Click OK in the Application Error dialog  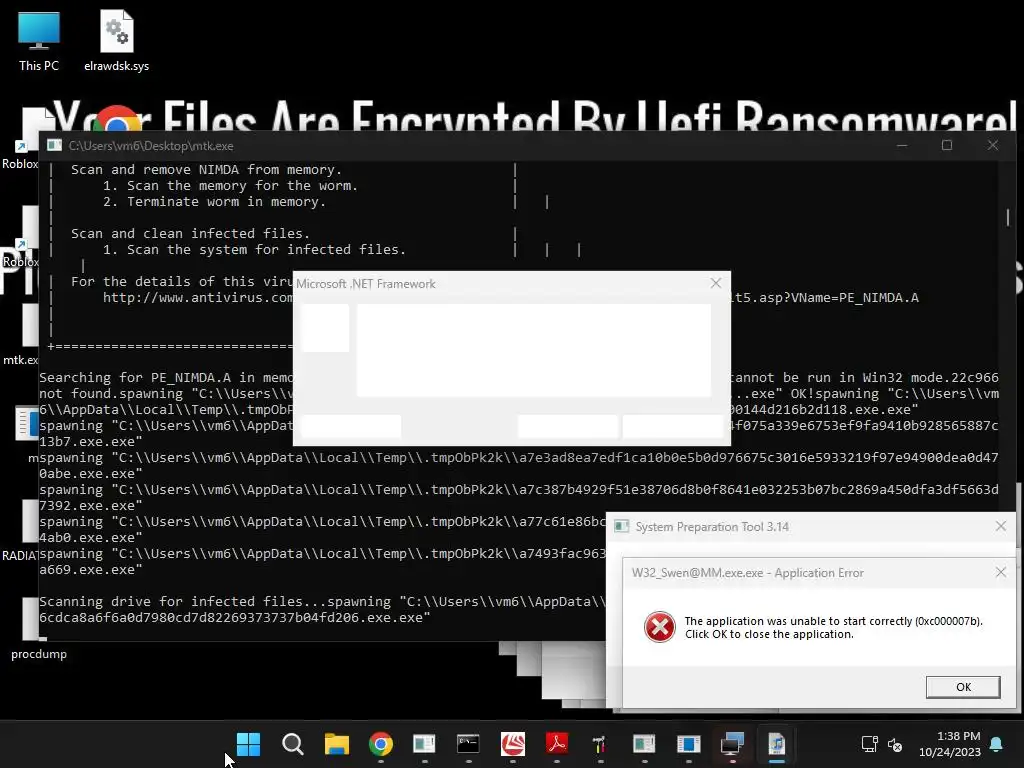pyautogui.click(x=963, y=687)
